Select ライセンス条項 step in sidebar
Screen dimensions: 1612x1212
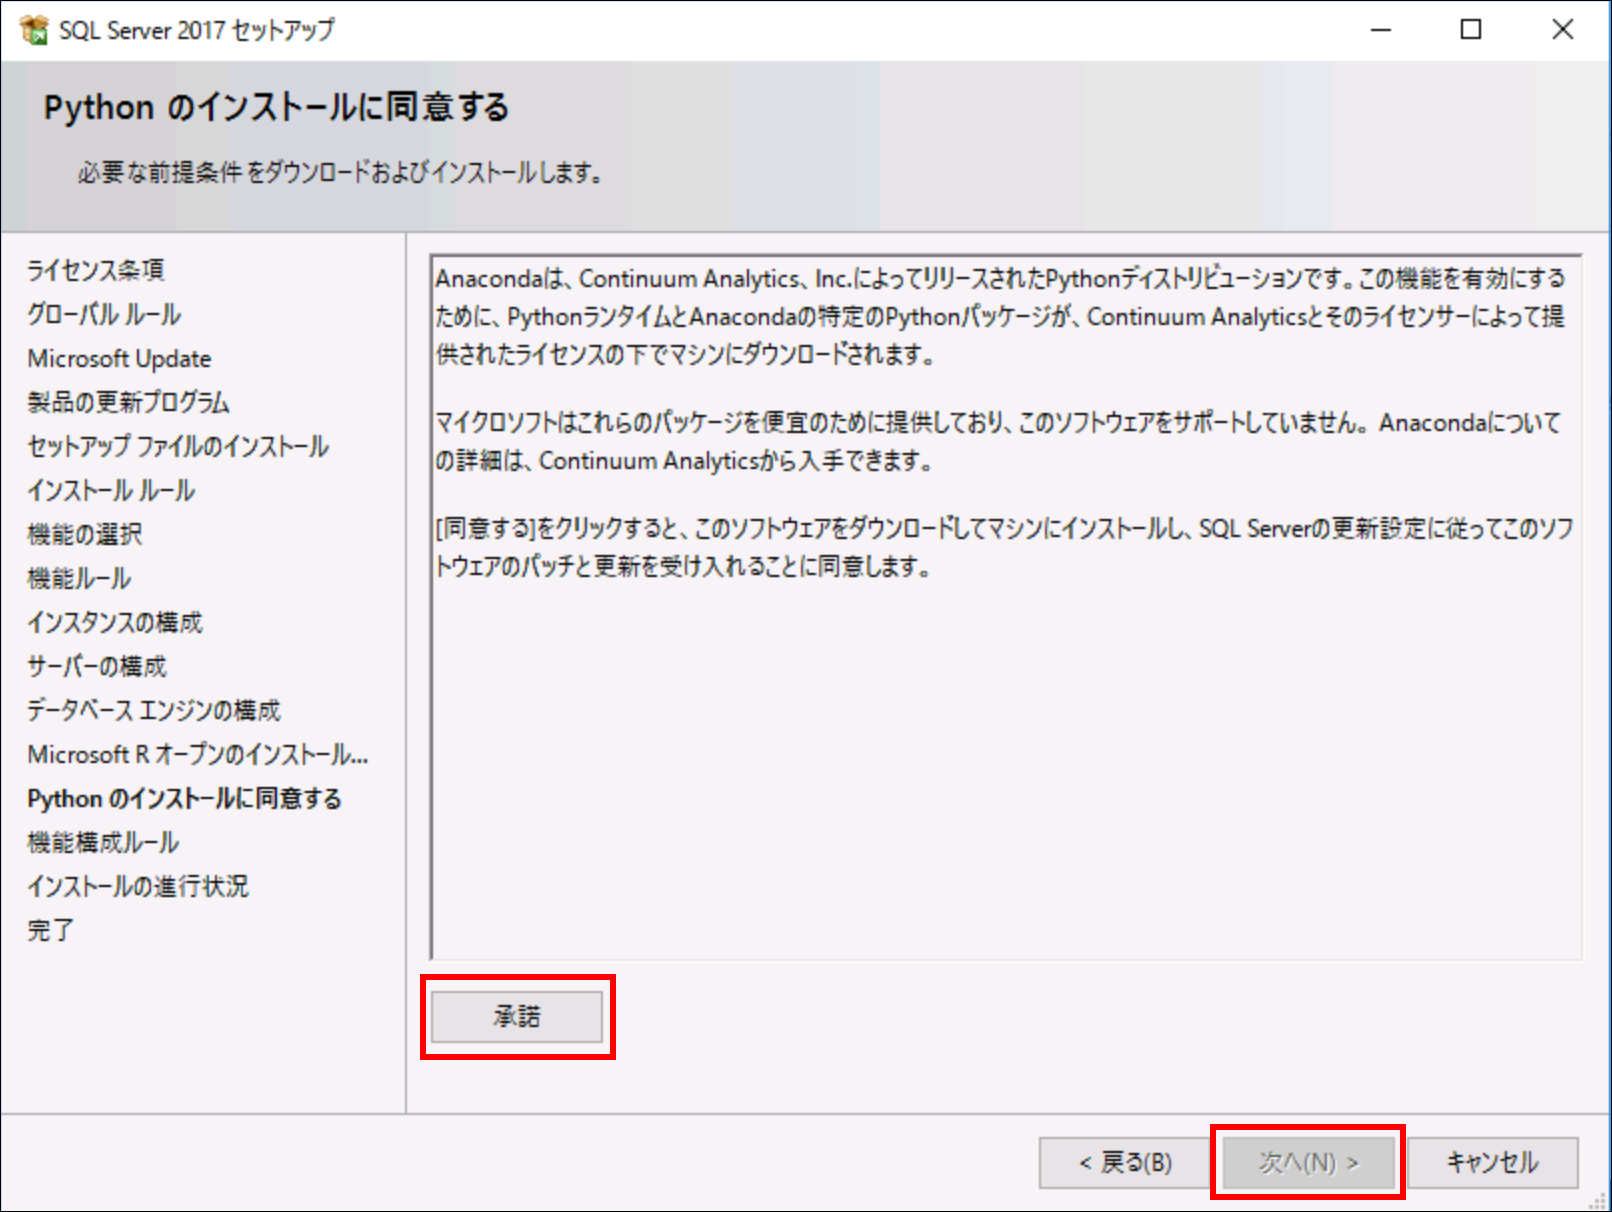[x=96, y=270]
